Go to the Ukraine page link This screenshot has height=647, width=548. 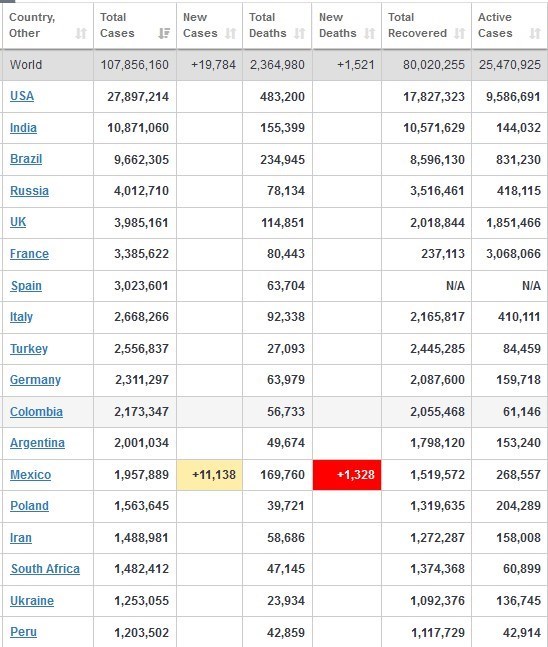(32, 601)
